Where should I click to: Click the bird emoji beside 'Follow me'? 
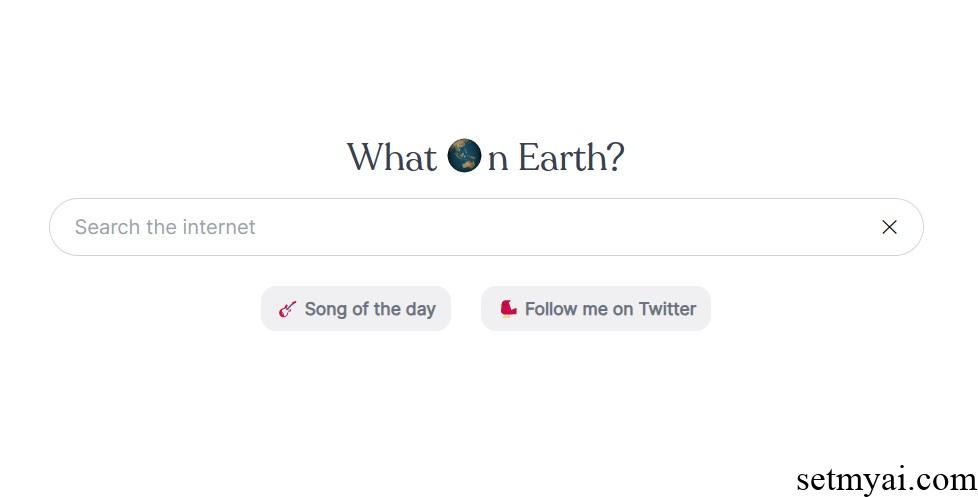tap(508, 308)
